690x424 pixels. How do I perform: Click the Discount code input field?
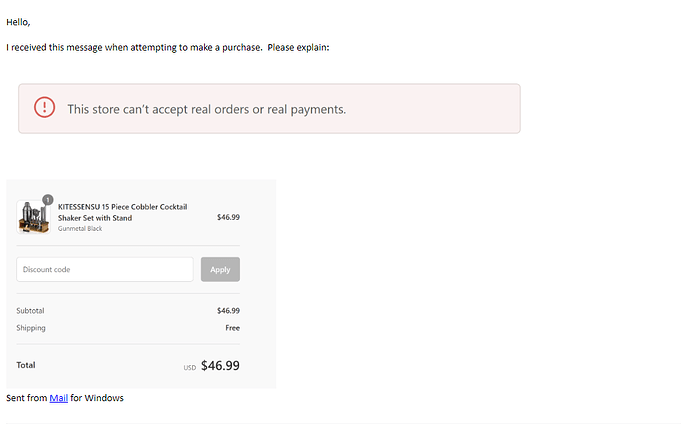[104, 269]
